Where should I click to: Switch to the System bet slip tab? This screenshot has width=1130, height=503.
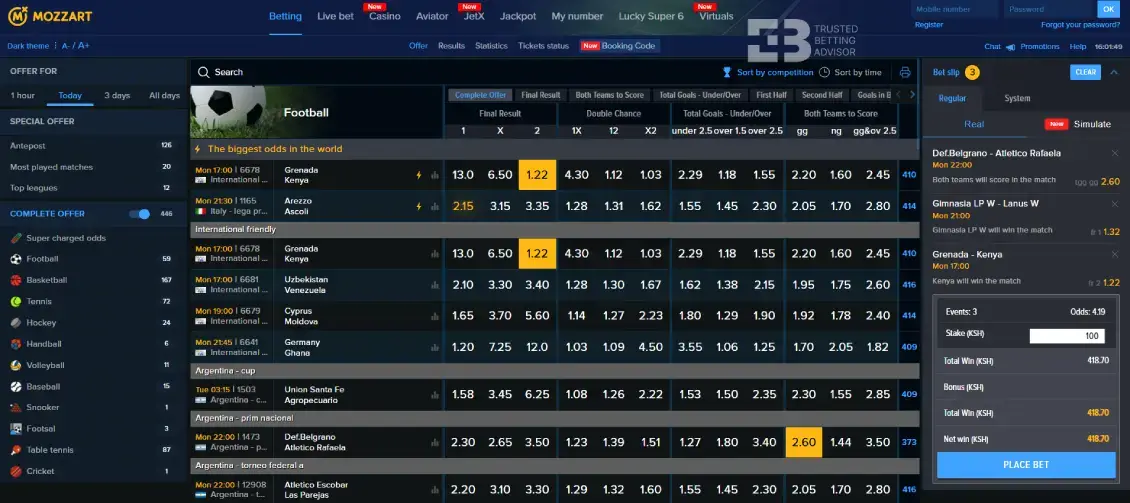[1017, 98]
